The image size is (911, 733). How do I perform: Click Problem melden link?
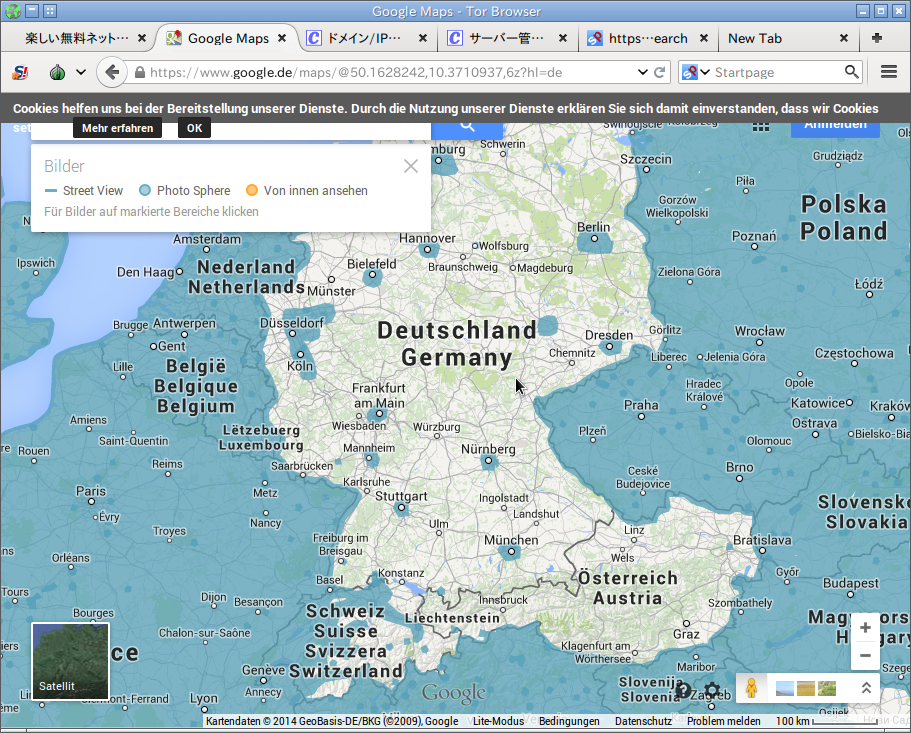723,721
